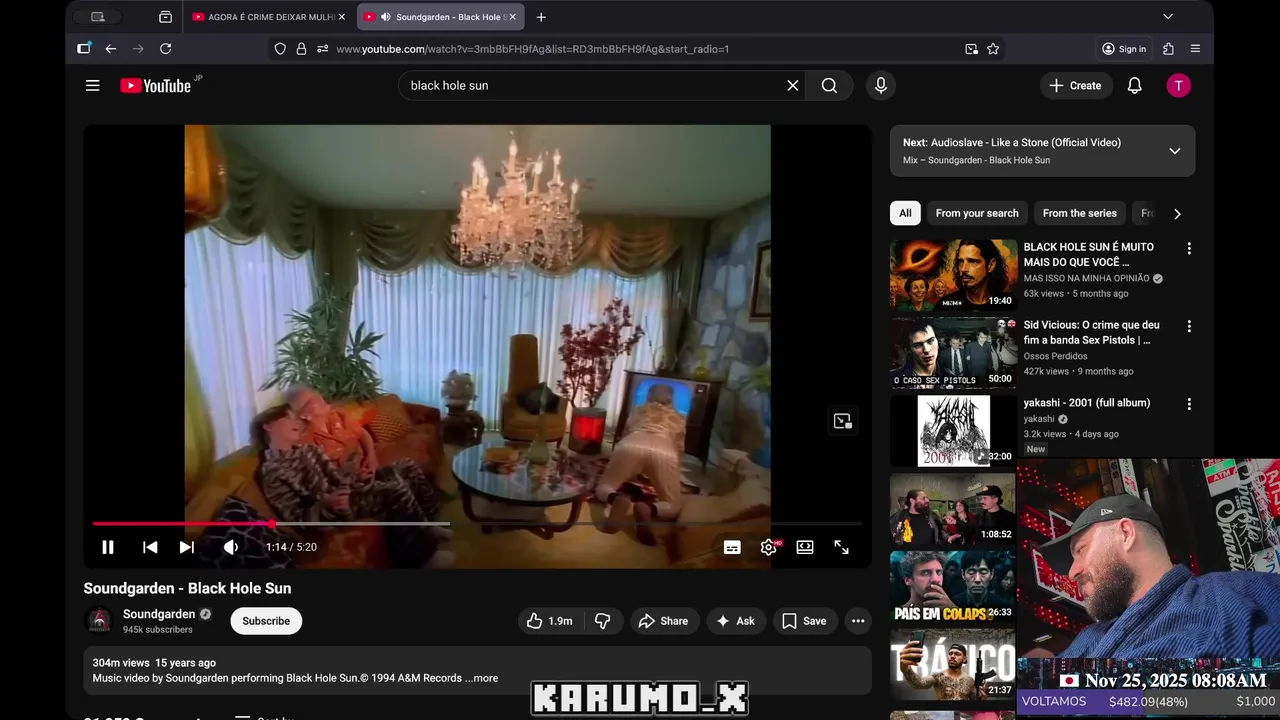Skip to next video in mix
Screen dimensions: 1280x720
186,547
